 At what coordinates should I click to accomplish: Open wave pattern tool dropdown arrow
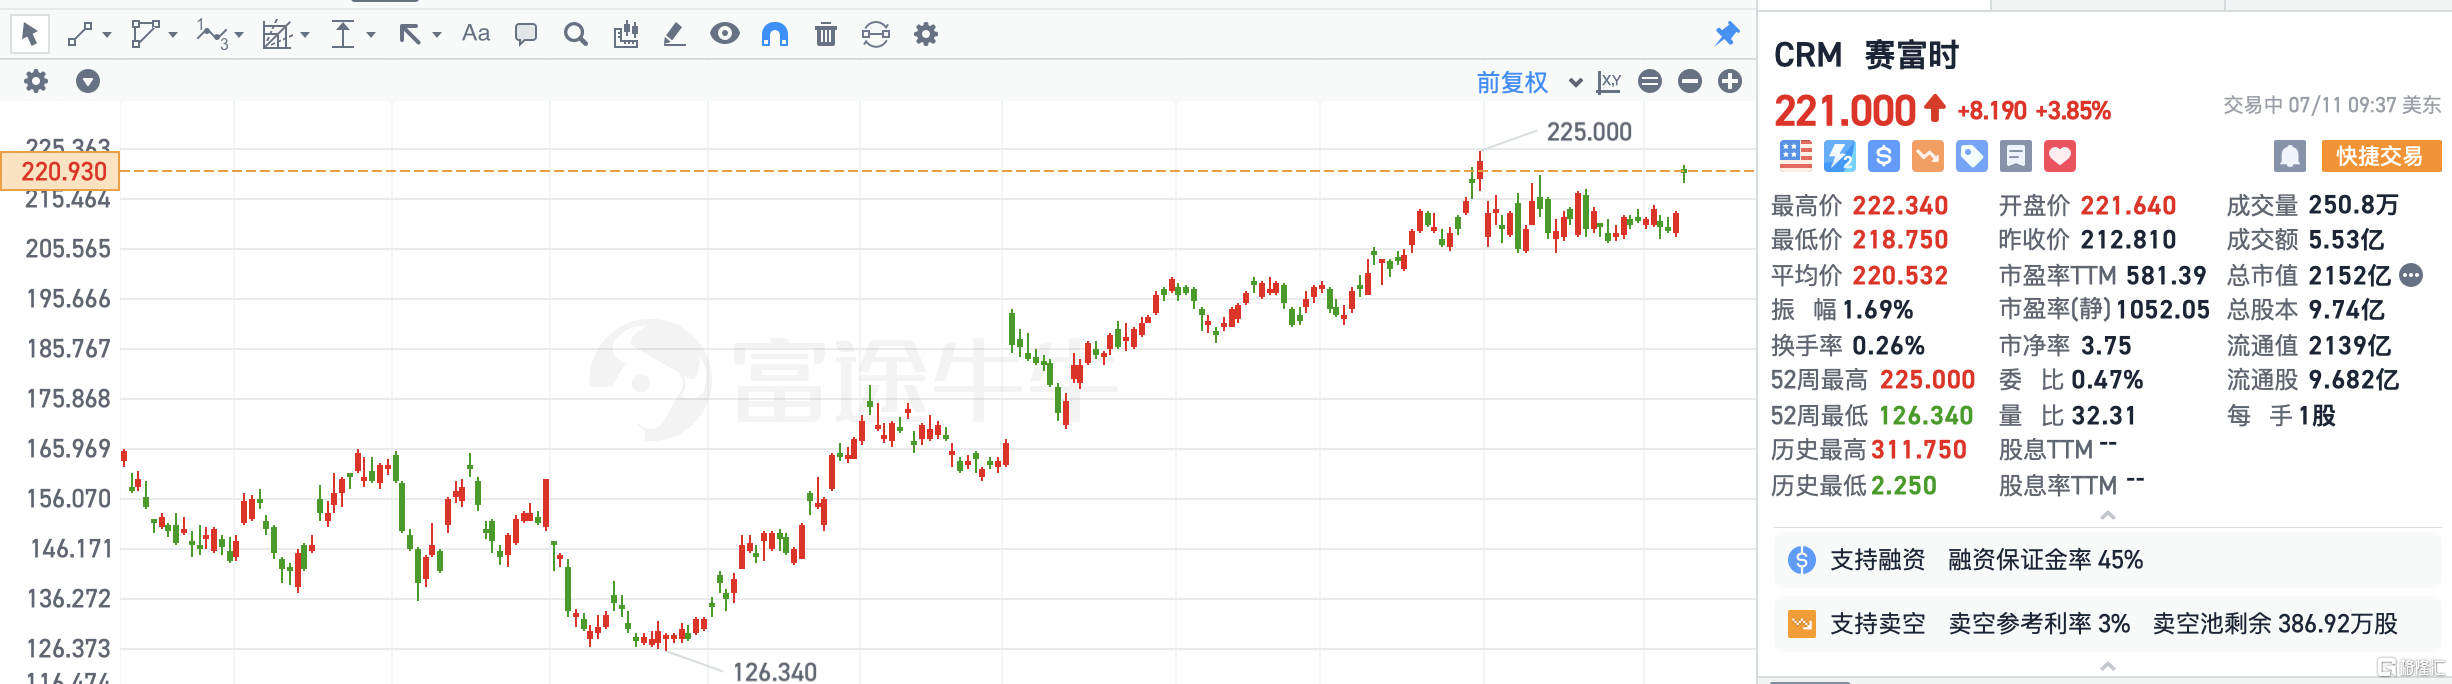coord(239,35)
